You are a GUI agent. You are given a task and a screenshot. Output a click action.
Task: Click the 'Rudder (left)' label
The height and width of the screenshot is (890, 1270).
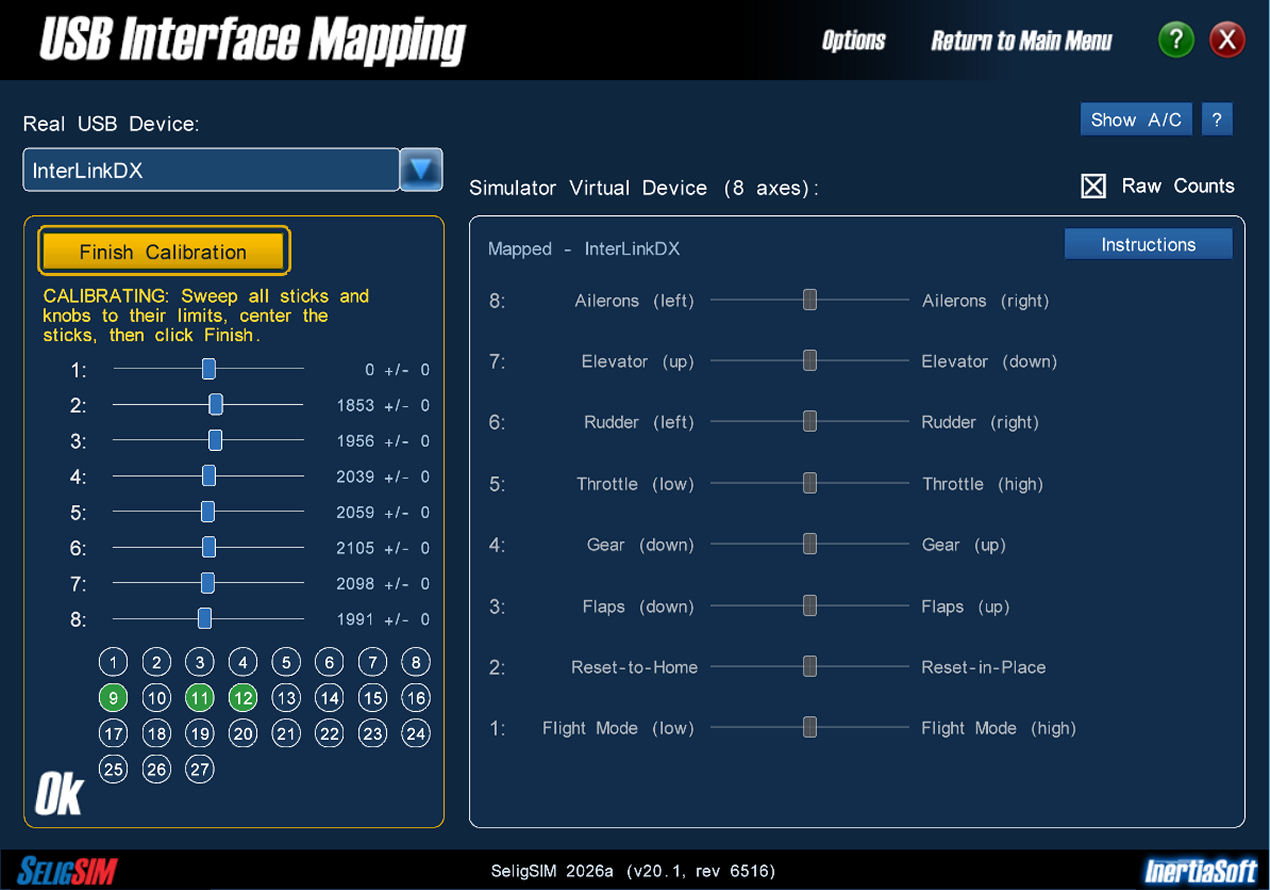639,423
